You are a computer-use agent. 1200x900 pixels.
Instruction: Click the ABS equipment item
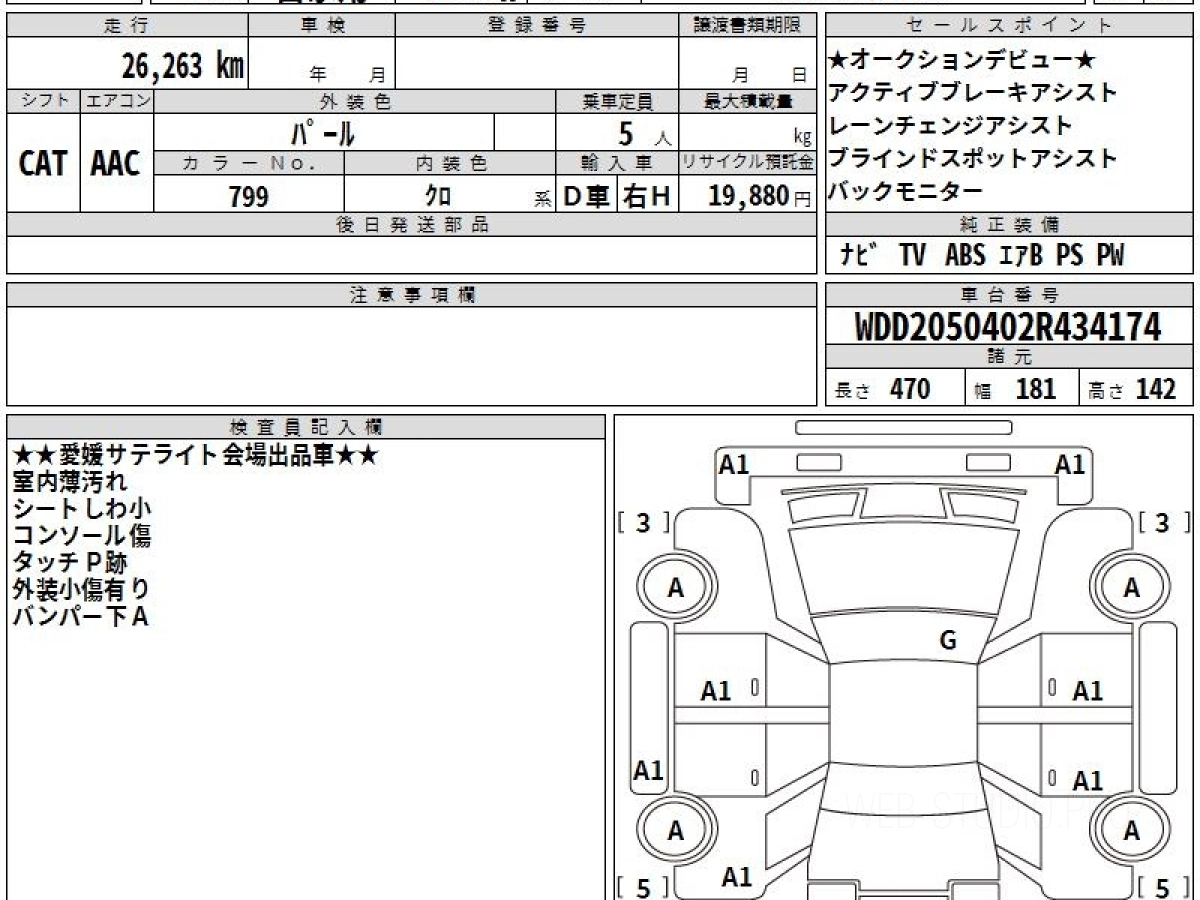(x=965, y=256)
